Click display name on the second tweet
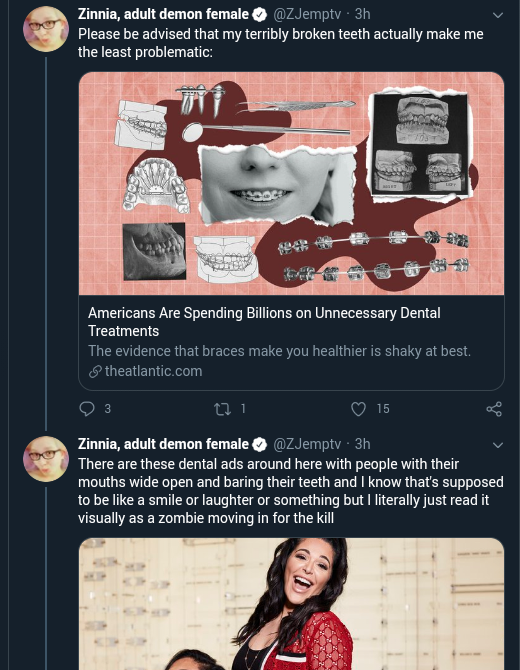Image resolution: width=520 pixels, height=670 pixels. pyautogui.click(x=163, y=444)
